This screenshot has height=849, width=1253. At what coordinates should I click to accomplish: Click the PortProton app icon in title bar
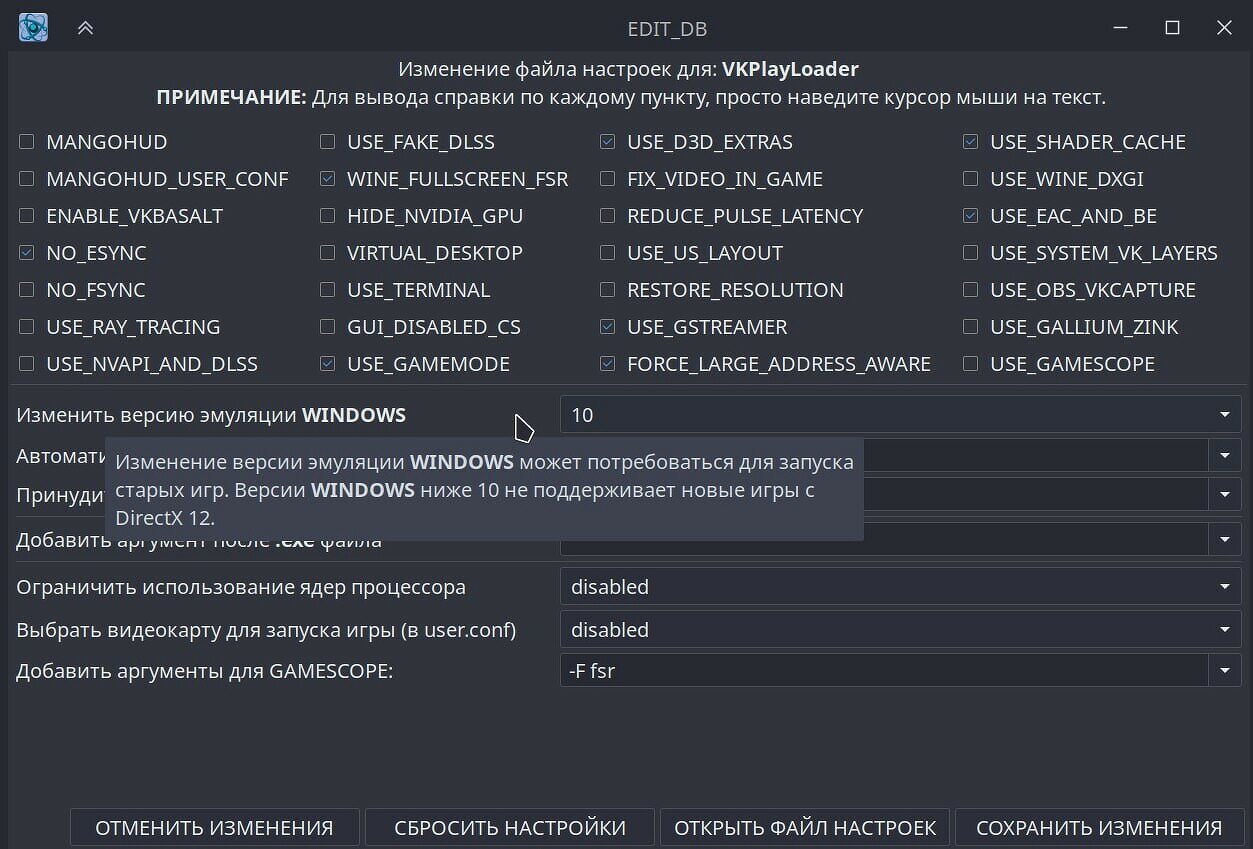click(33, 27)
